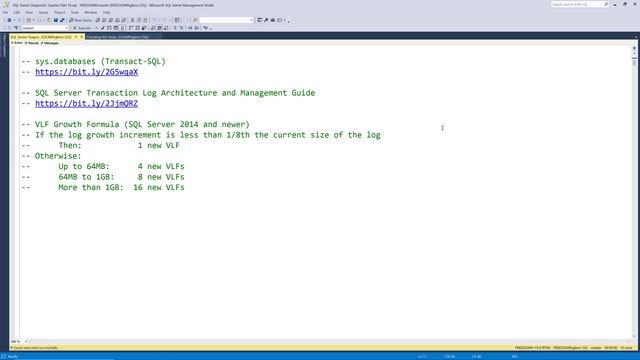Viewport: 640px width, 360px height.
Task: Click the Save file icon
Action: tap(56, 20)
